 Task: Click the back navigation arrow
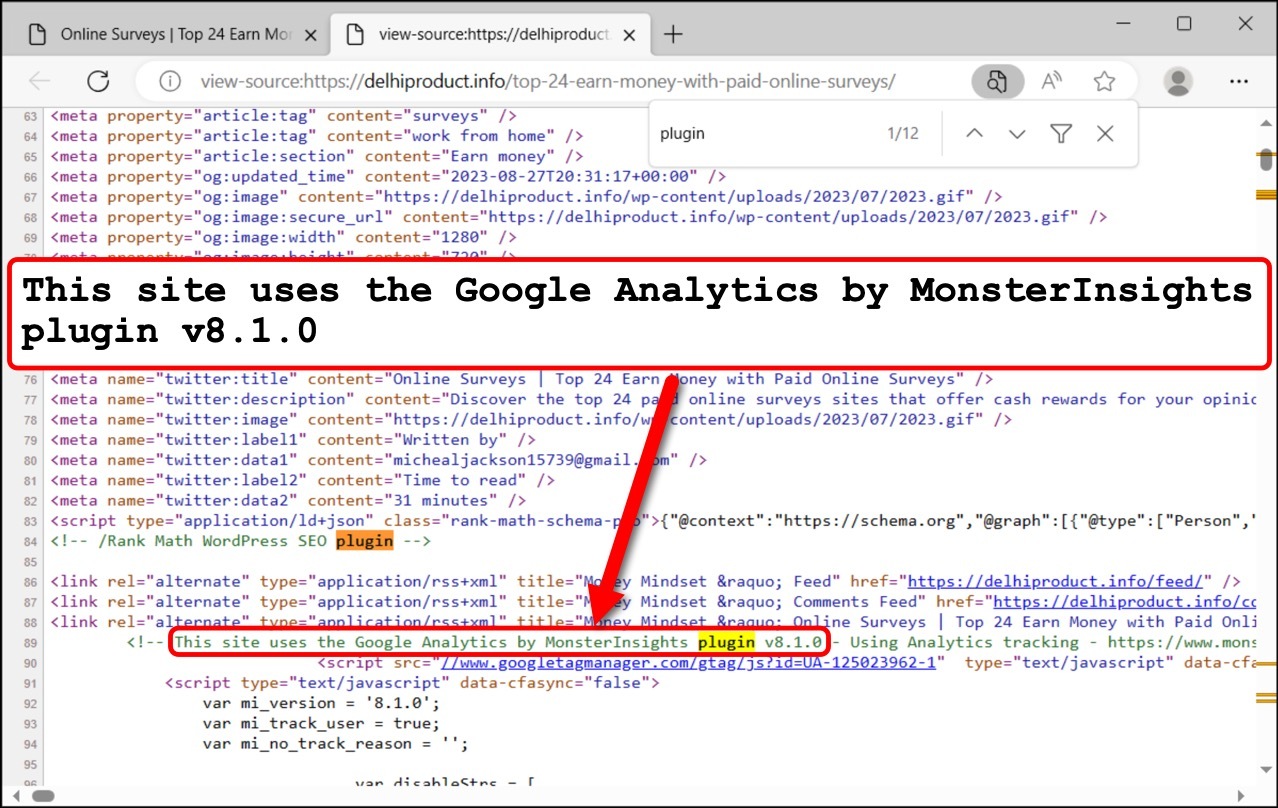pyautogui.click(x=40, y=81)
